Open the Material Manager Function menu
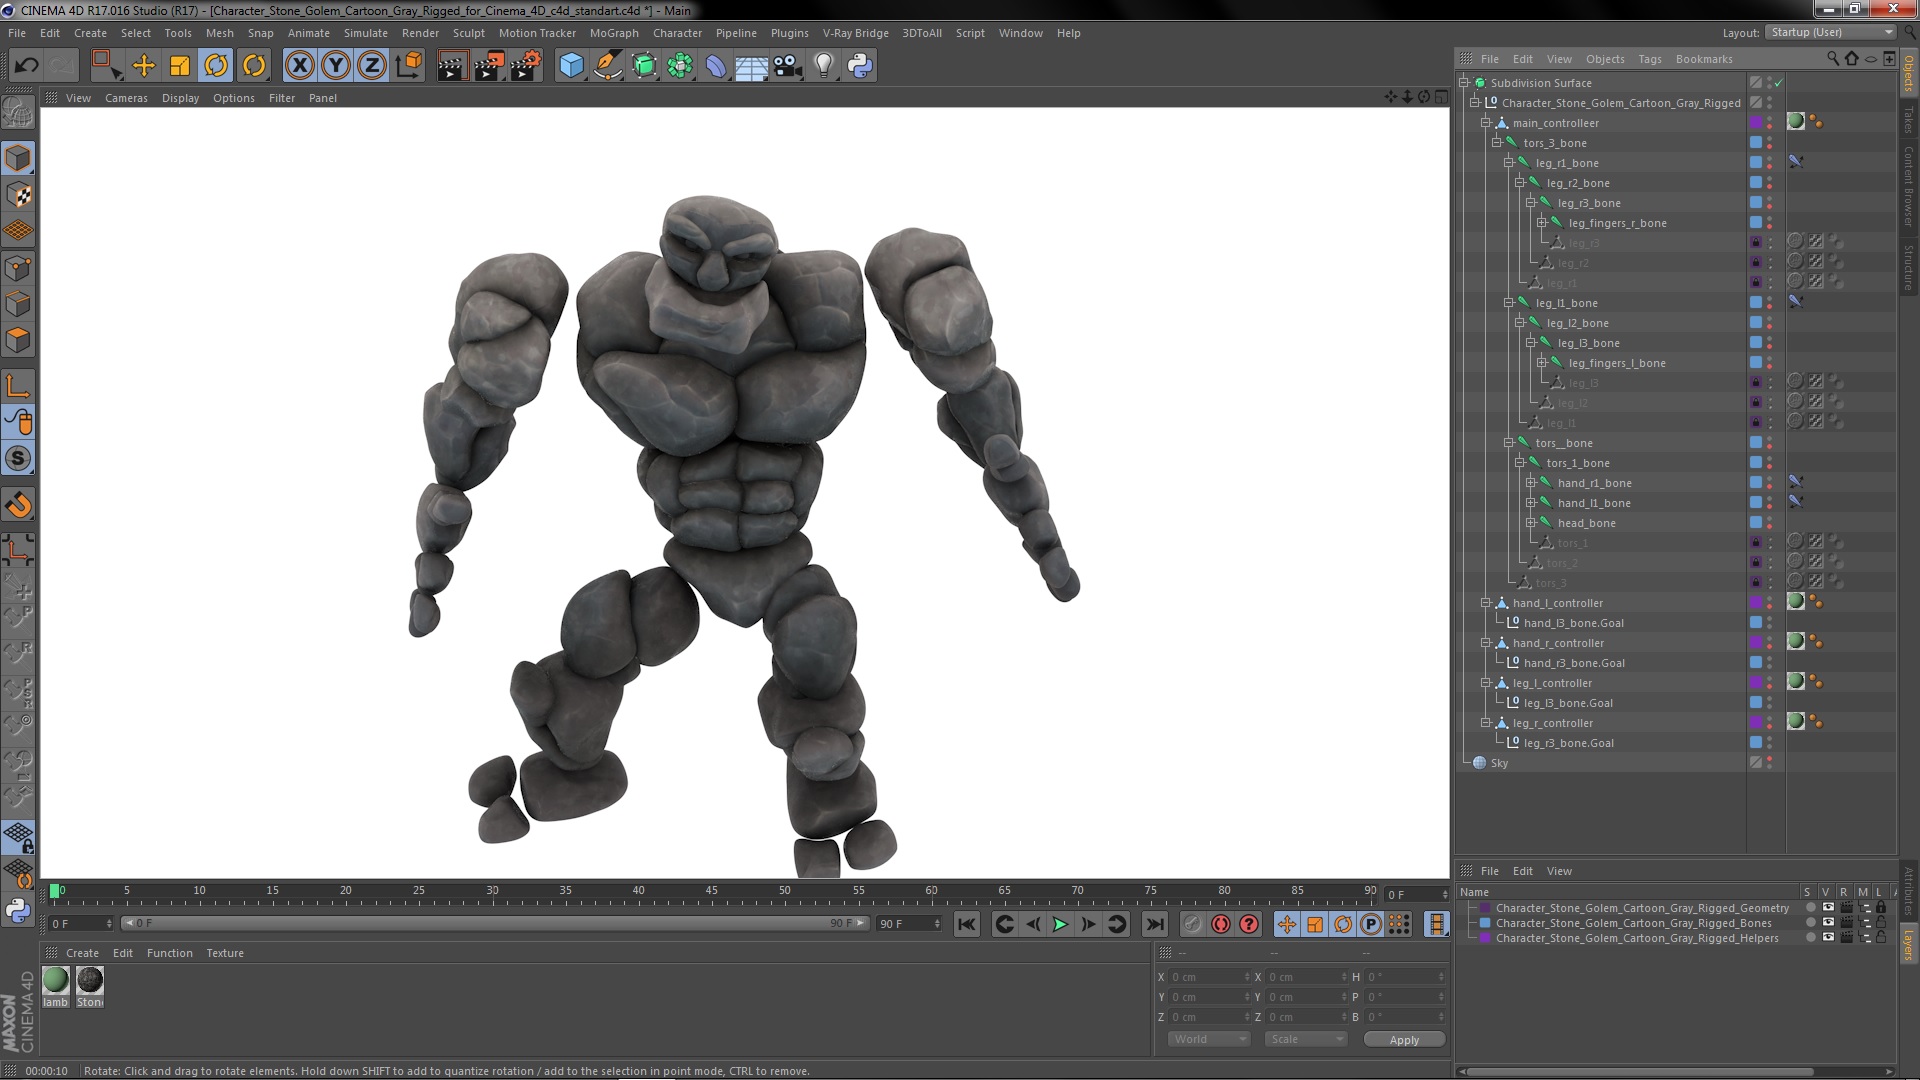Screen dimensions: 1920x1080 pos(169,953)
